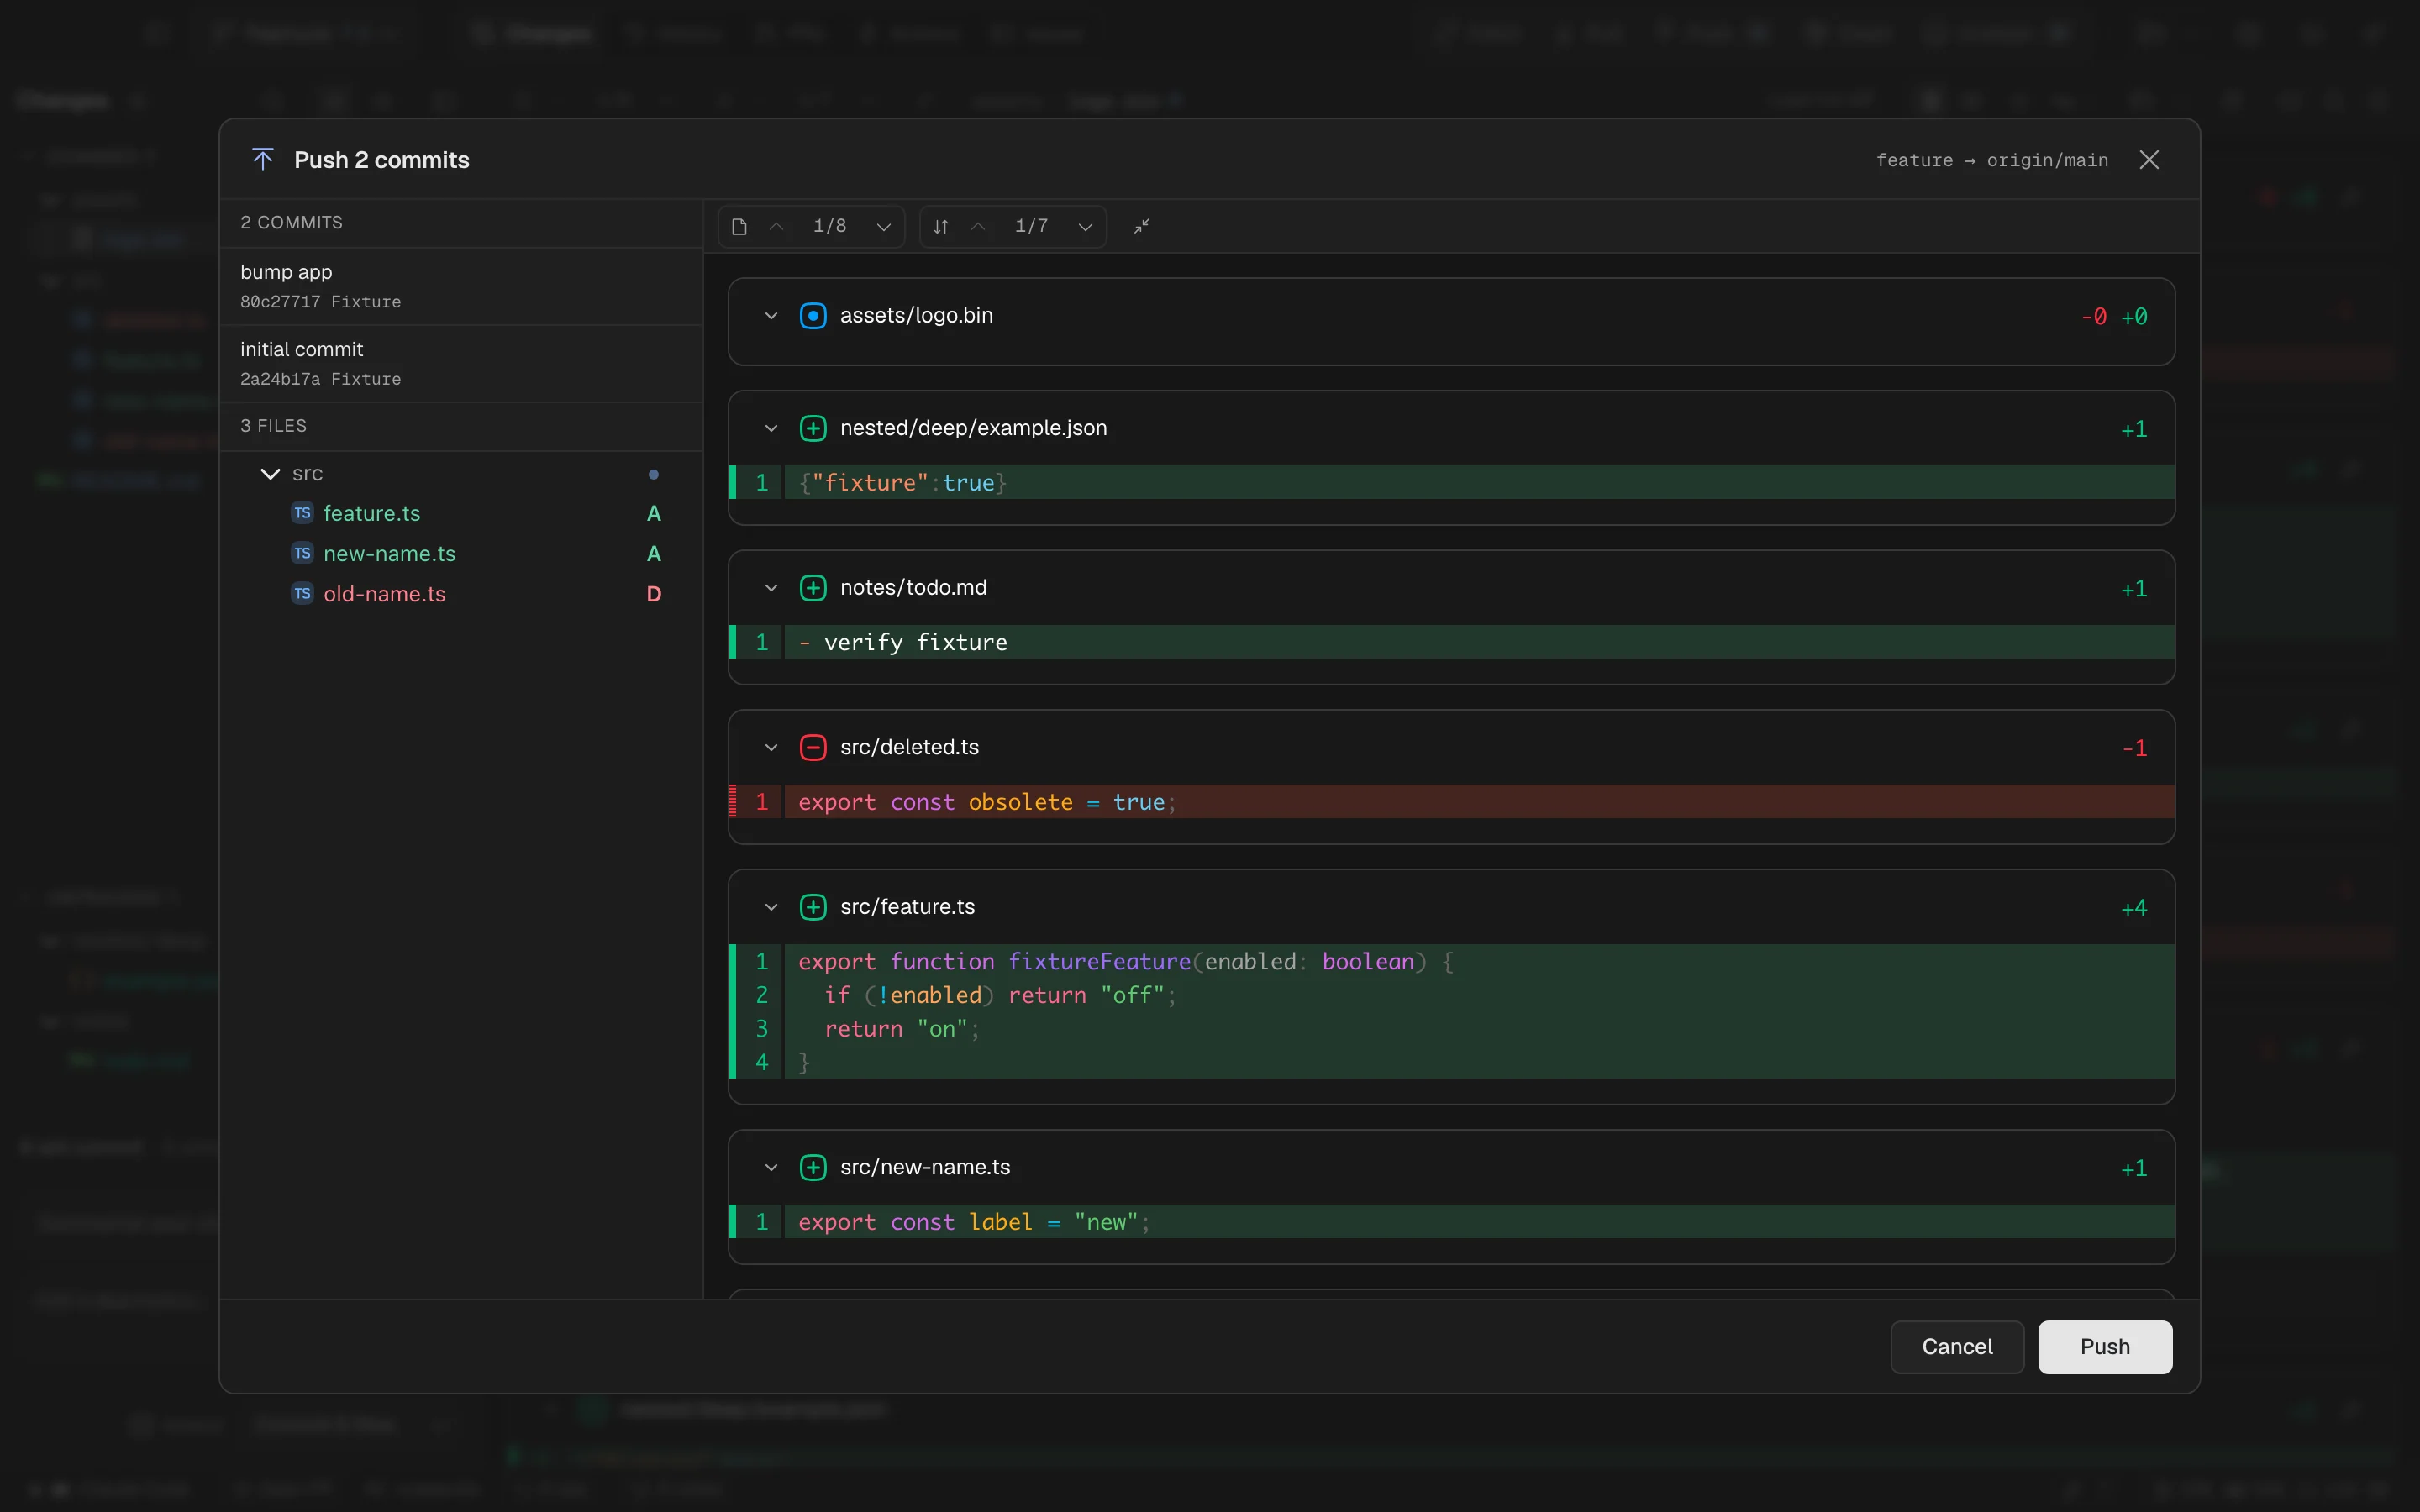Jump to next file with chevron after 1/8
The image size is (2420, 1512).
(883, 227)
